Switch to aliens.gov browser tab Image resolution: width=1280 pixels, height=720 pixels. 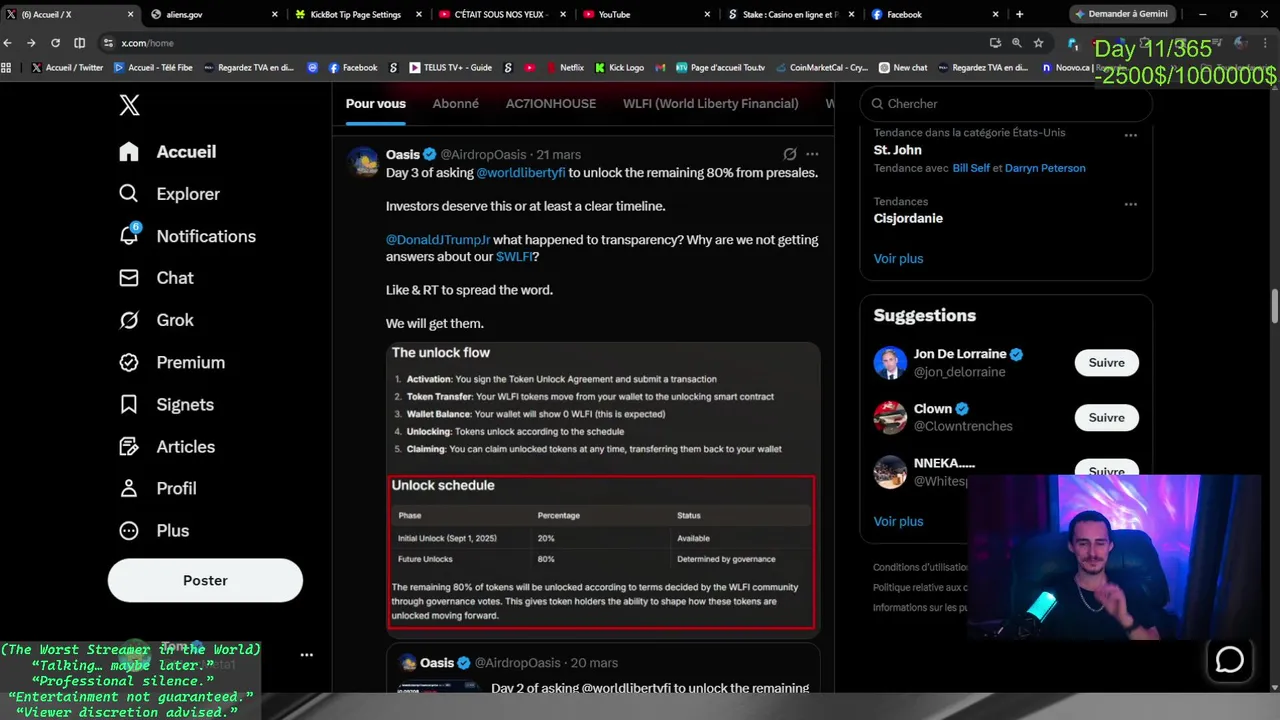pos(214,14)
